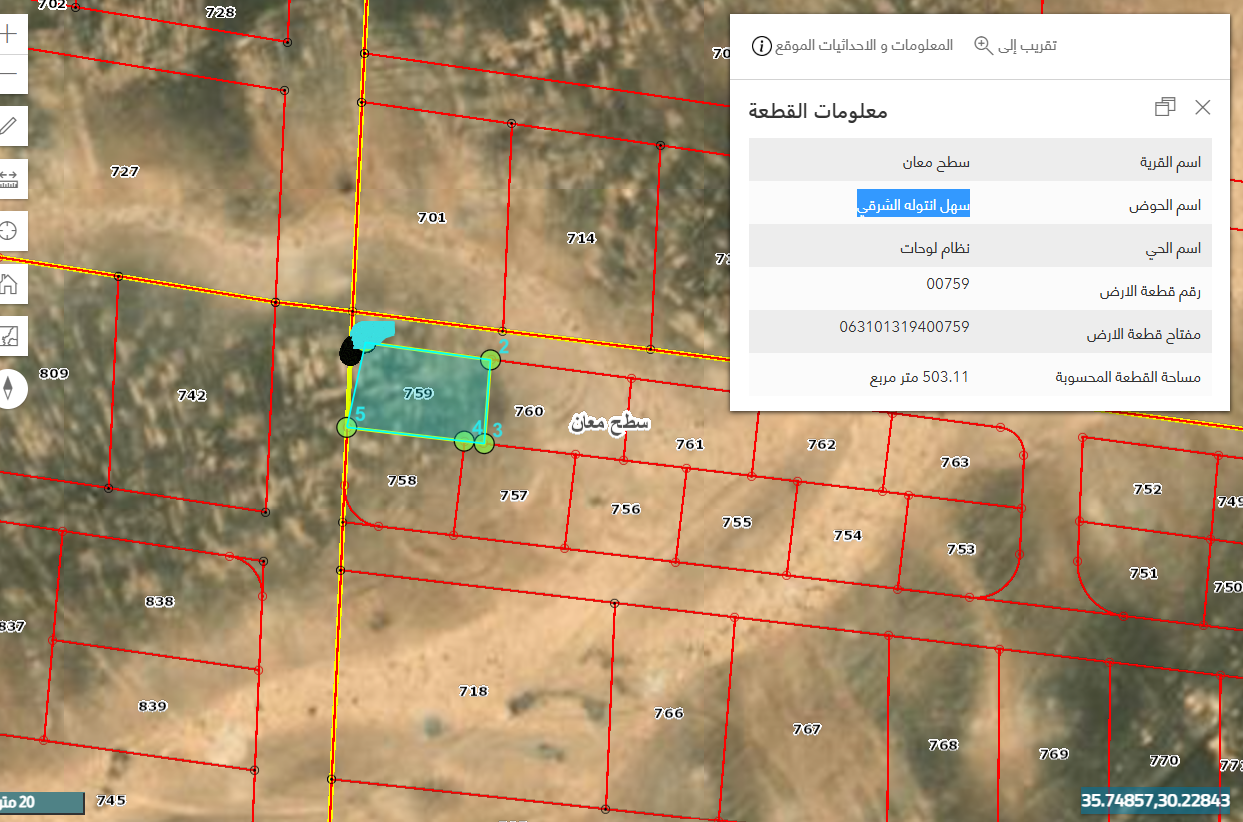Click the zoom in plus button

(9, 33)
